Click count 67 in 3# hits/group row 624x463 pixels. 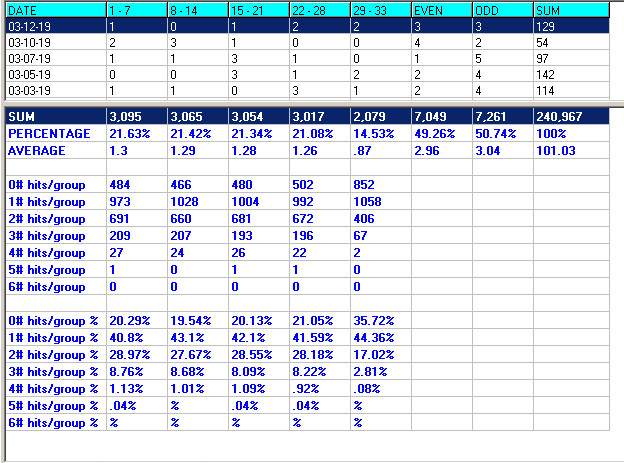click(360, 236)
